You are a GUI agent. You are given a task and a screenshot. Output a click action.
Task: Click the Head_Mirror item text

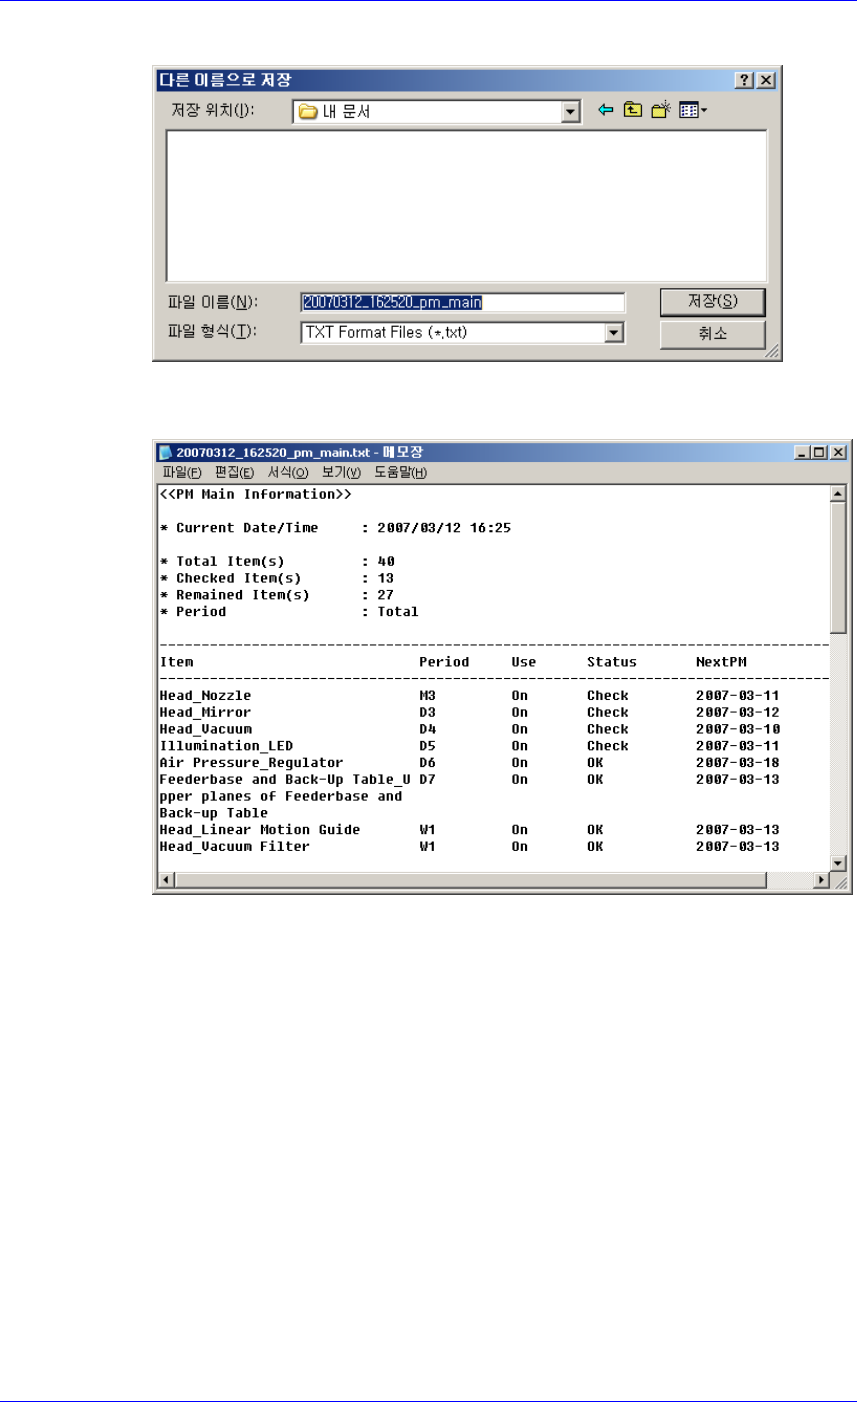click(x=205, y=712)
